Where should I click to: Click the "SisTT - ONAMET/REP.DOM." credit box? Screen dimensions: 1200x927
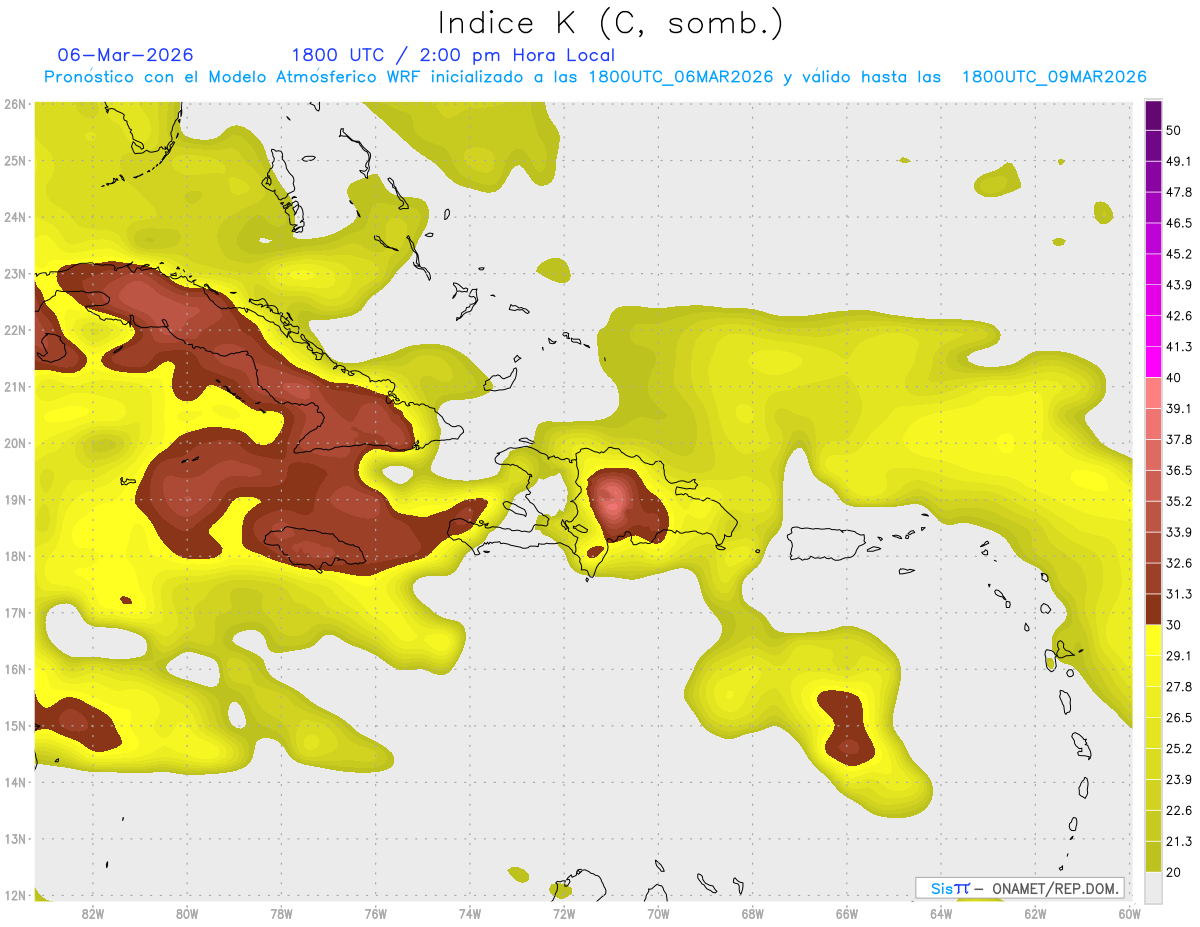[1019, 888]
